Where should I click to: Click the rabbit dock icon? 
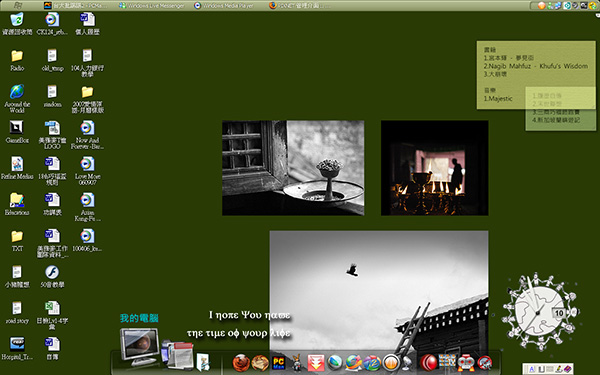pyautogui.click(x=297, y=362)
